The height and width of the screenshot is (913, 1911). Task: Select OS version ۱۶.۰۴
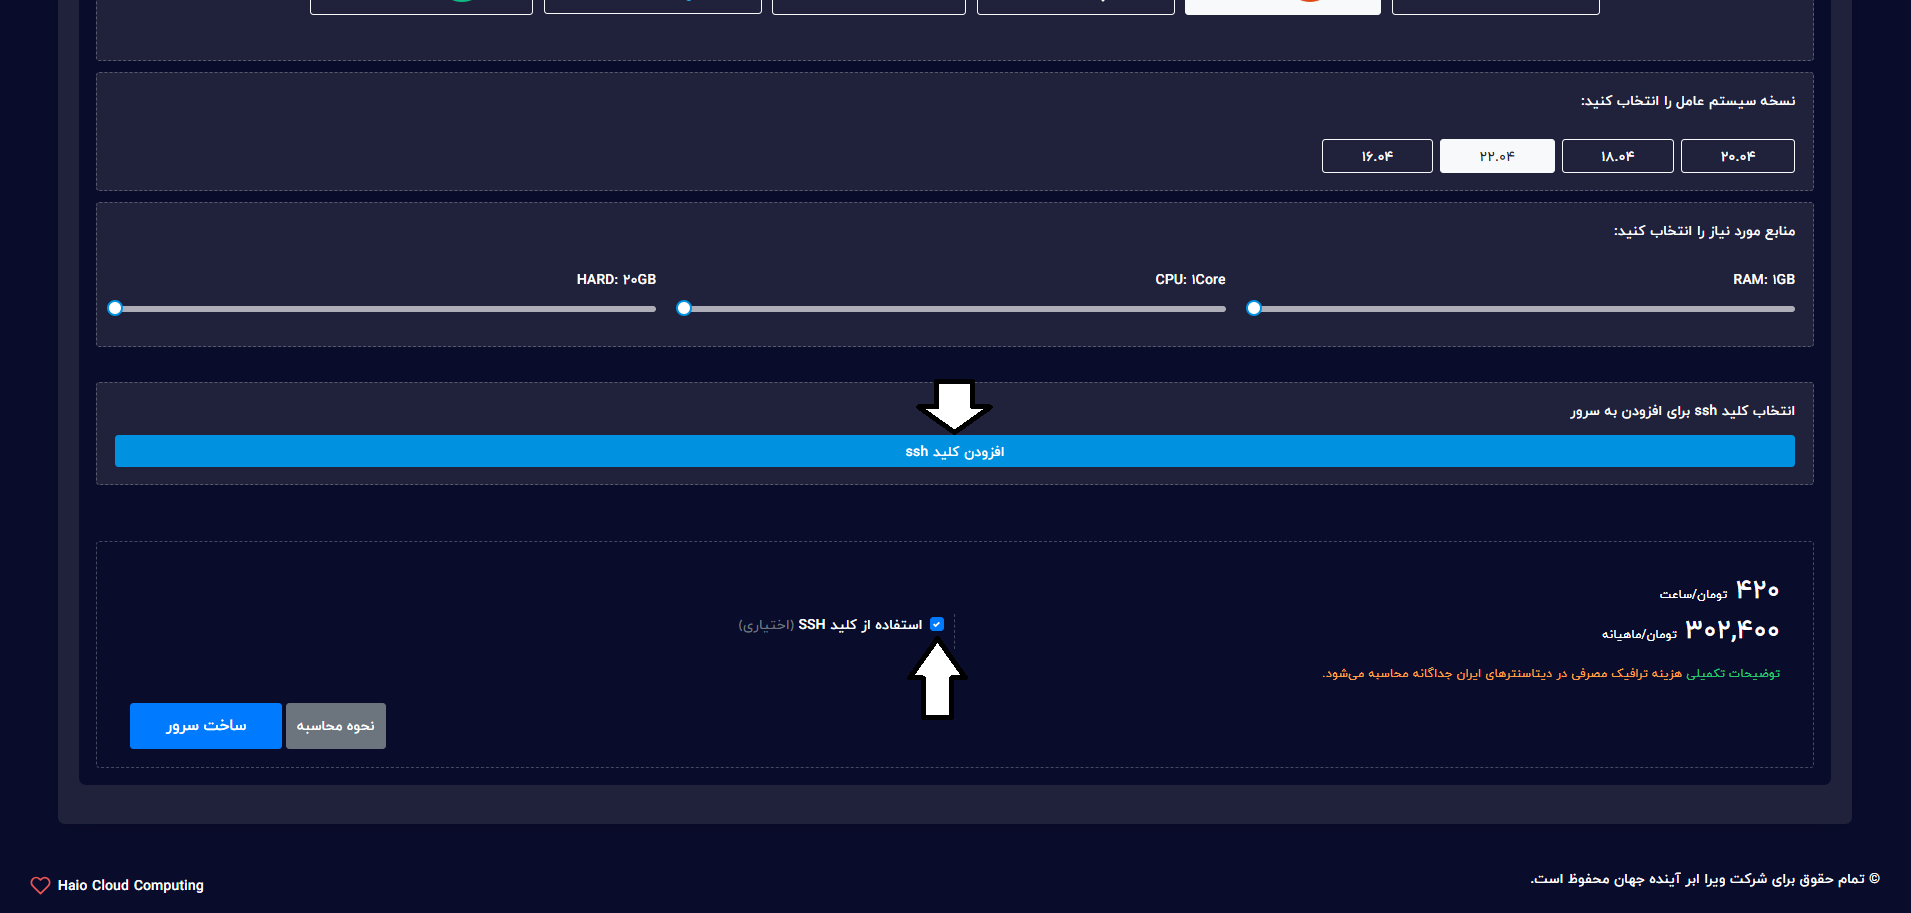(x=1377, y=156)
